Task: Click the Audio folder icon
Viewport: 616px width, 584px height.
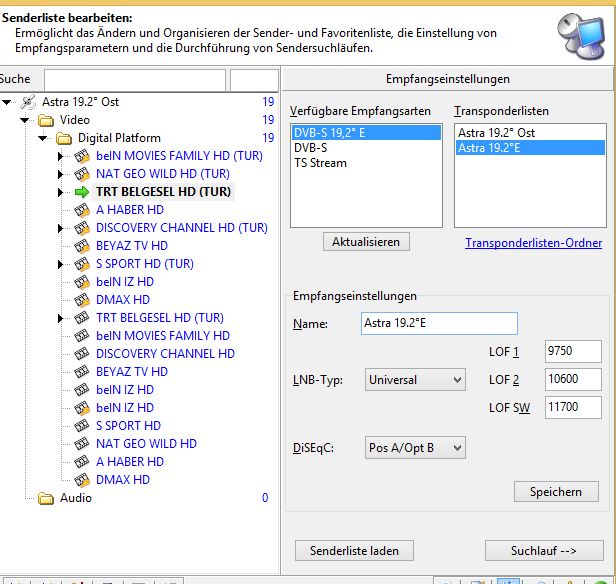Action: [45, 498]
